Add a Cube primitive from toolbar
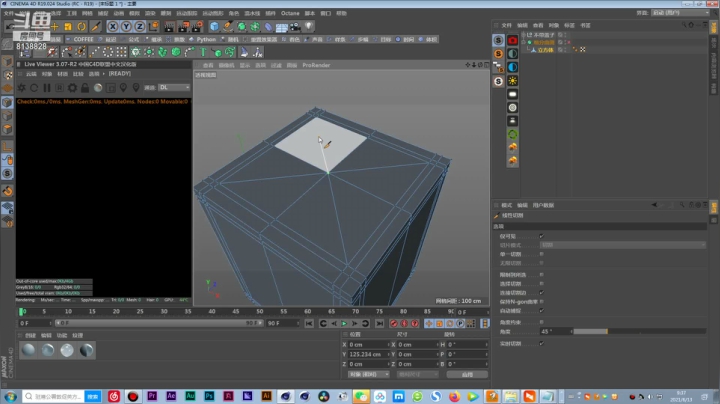 pos(214,27)
